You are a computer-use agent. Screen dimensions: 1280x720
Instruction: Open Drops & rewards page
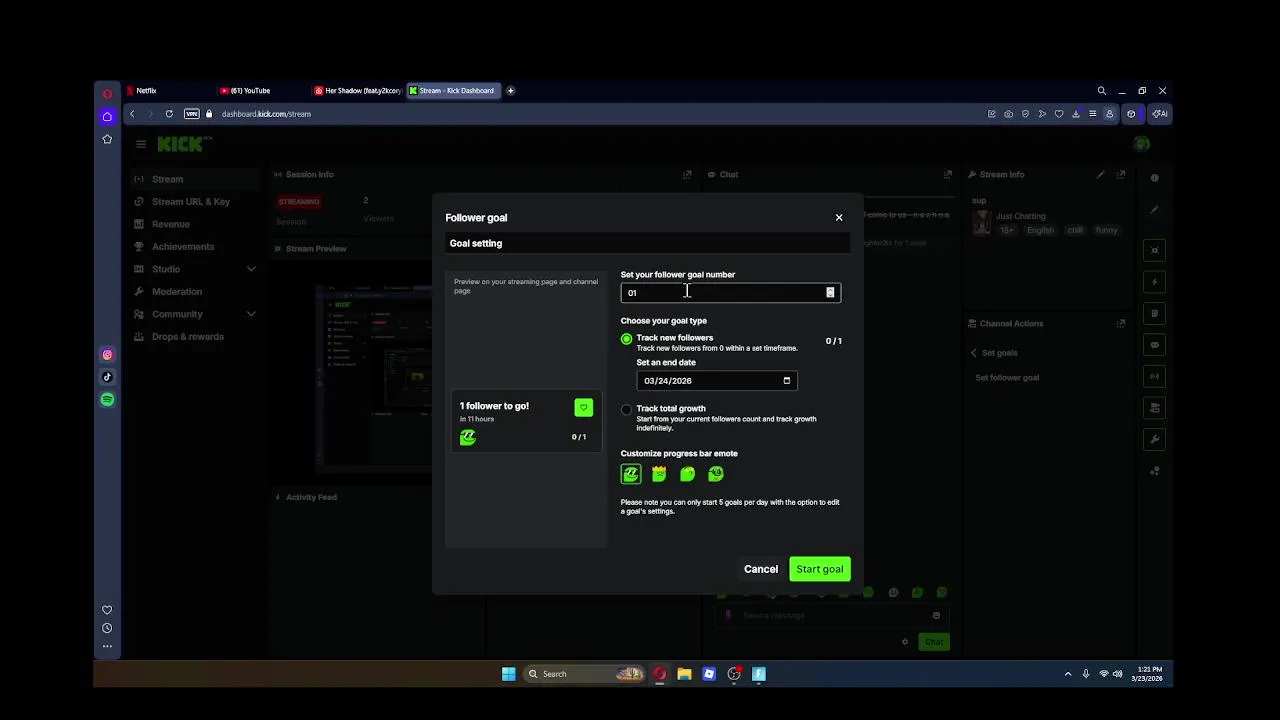pos(196,337)
